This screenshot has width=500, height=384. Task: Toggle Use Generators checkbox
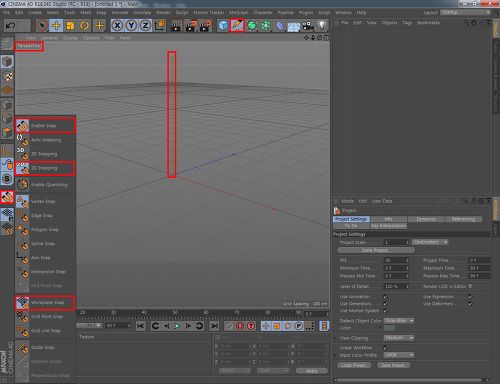[386, 304]
